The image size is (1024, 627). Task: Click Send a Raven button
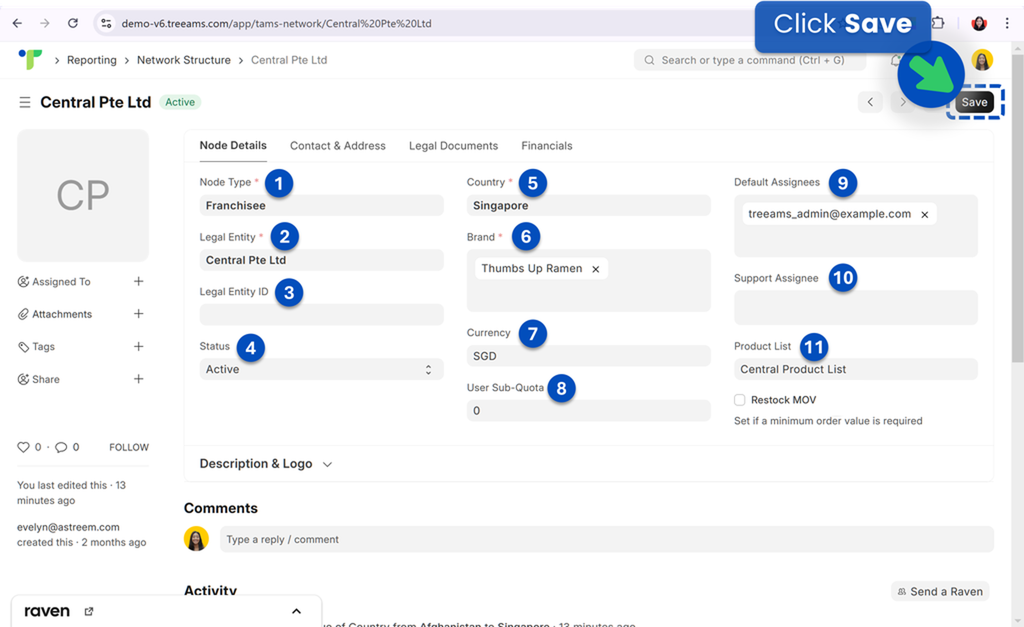coord(939,591)
